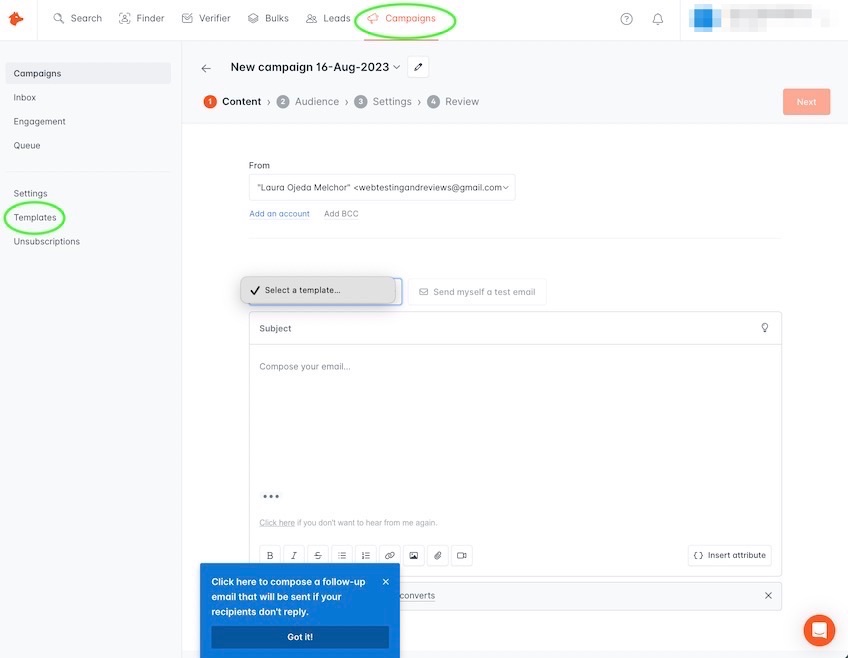Image resolution: width=848 pixels, height=658 pixels.
Task: Insert a hyperlink
Action: (390, 555)
